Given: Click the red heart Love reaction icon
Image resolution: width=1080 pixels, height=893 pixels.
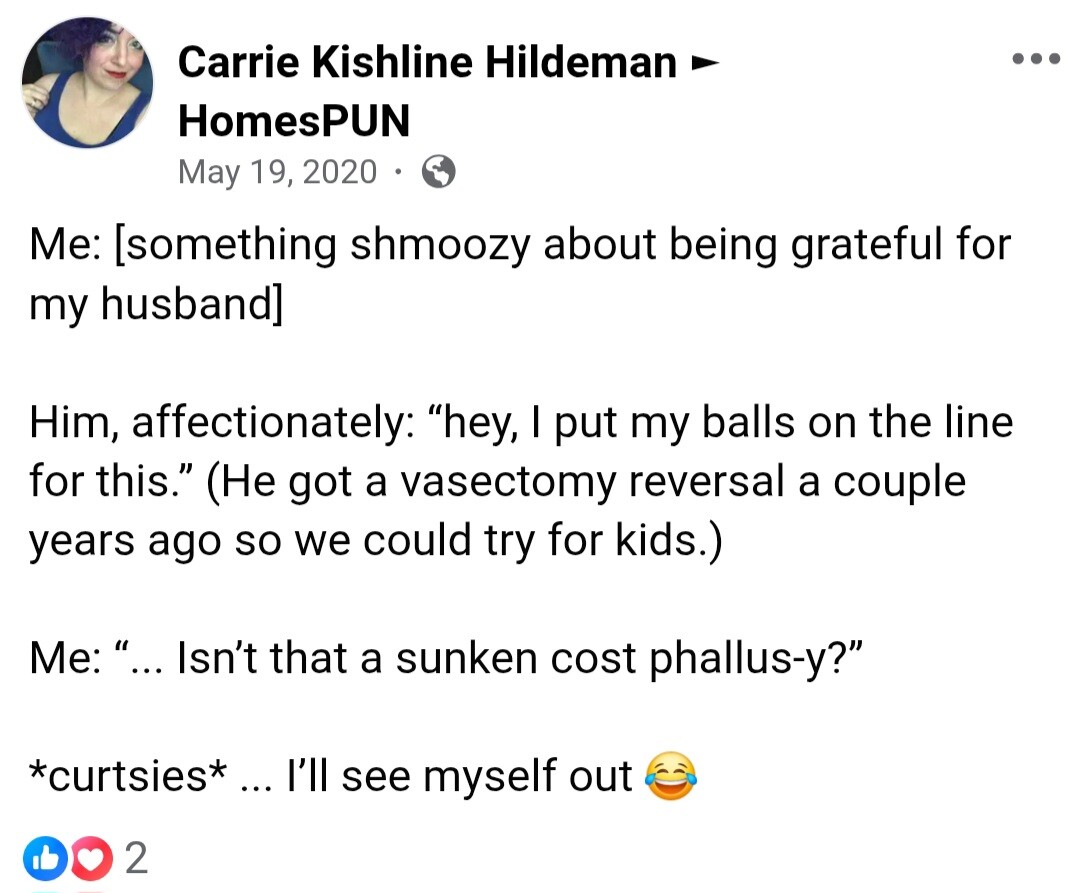Looking at the screenshot, I should point(90,858).
